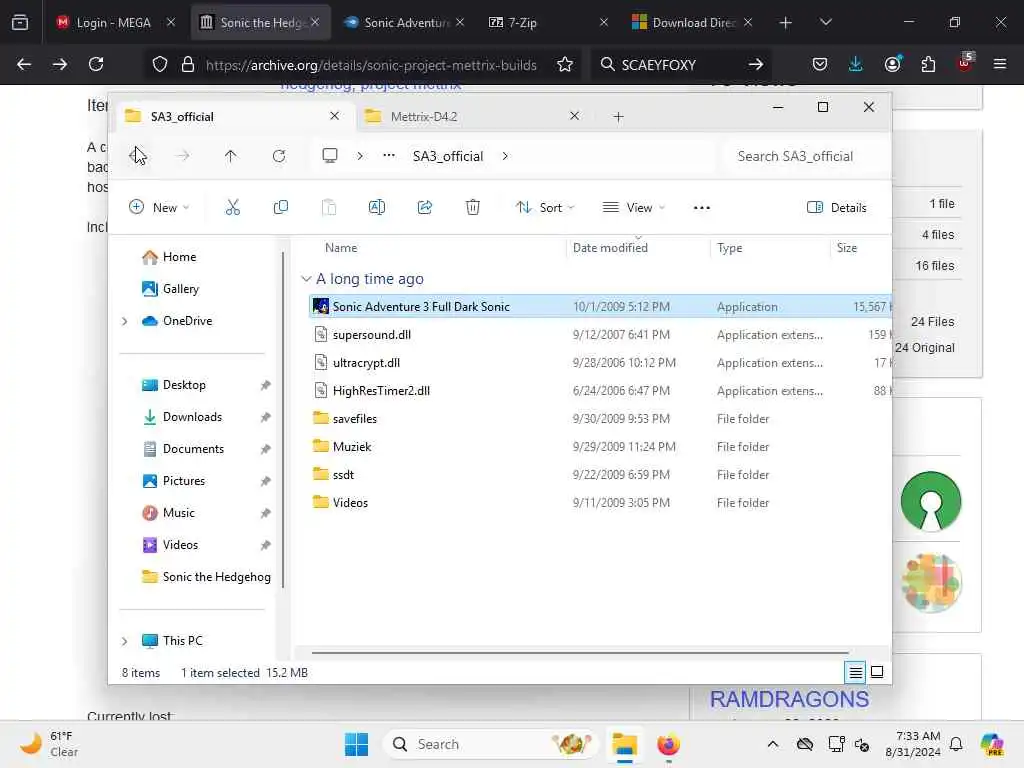The width and height of the screenshot is (1024, 768).
Task: Show hidden system tray icons
Action: 773,744
